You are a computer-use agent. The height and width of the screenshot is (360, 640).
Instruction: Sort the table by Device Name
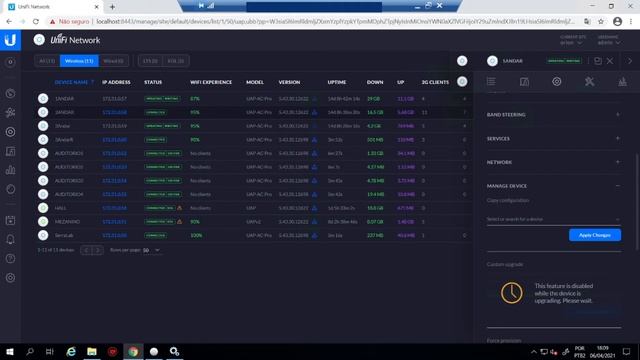tap(71, 82)
